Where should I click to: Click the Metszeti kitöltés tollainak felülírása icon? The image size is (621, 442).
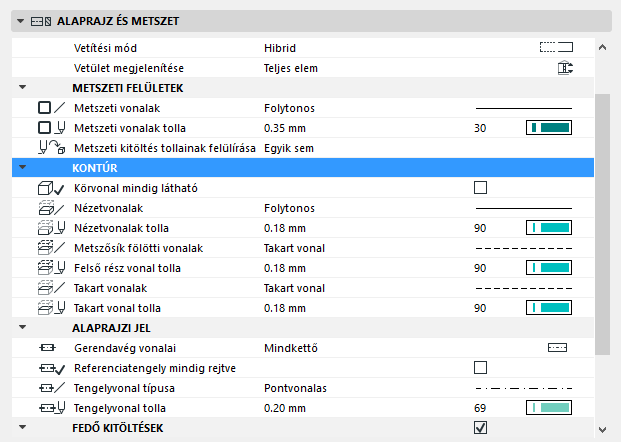click(50, 148)
